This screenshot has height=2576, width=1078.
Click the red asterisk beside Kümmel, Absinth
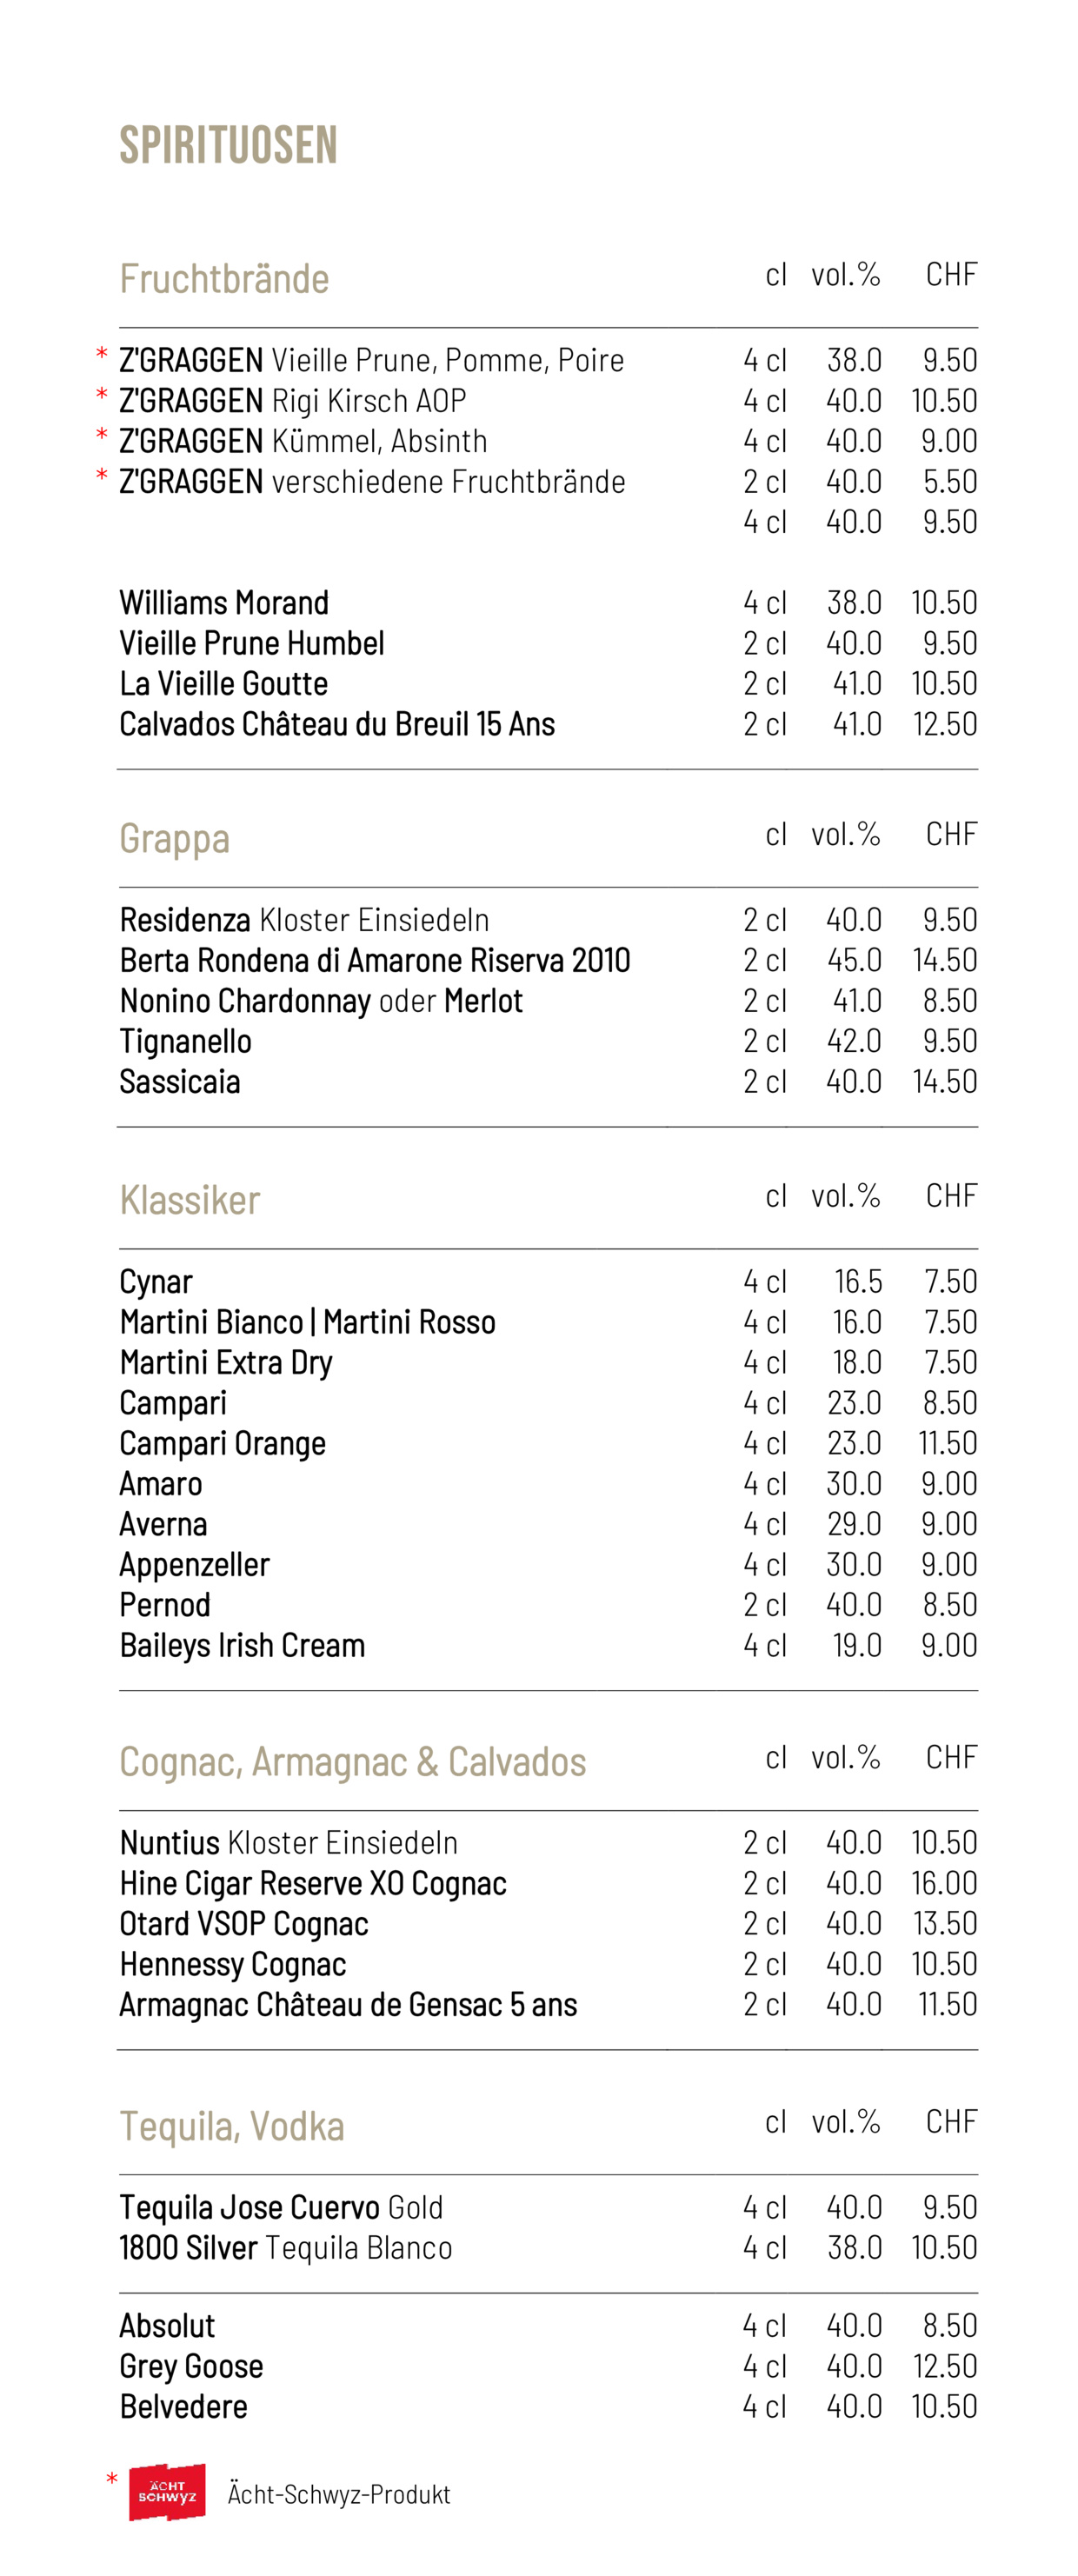101,435
